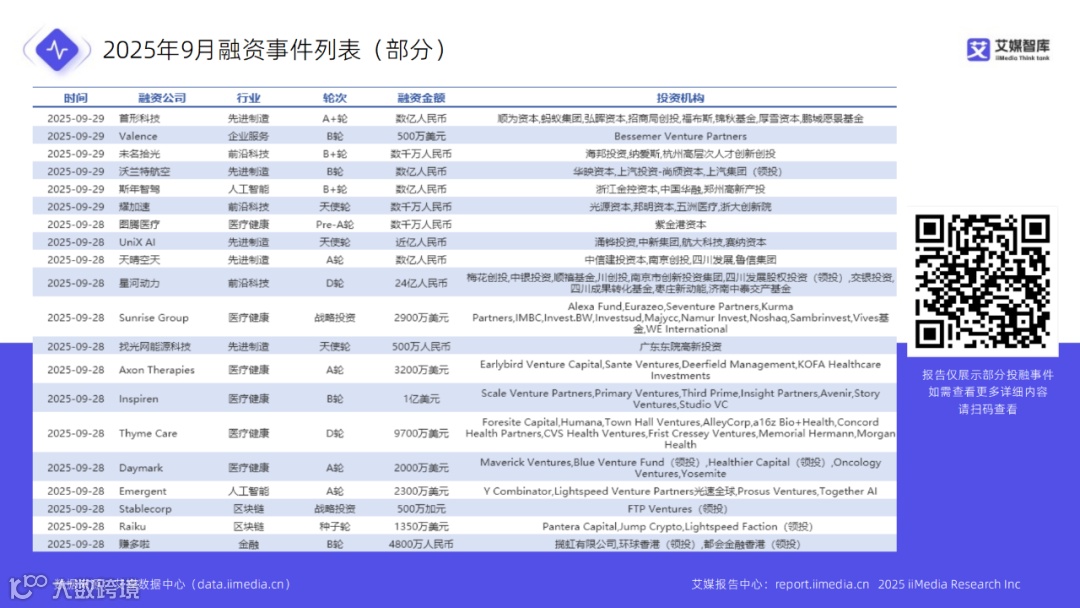Select the company cell '赚多啦'
This screenshot has width=1080, height=608.
click(x=134, y=544)
